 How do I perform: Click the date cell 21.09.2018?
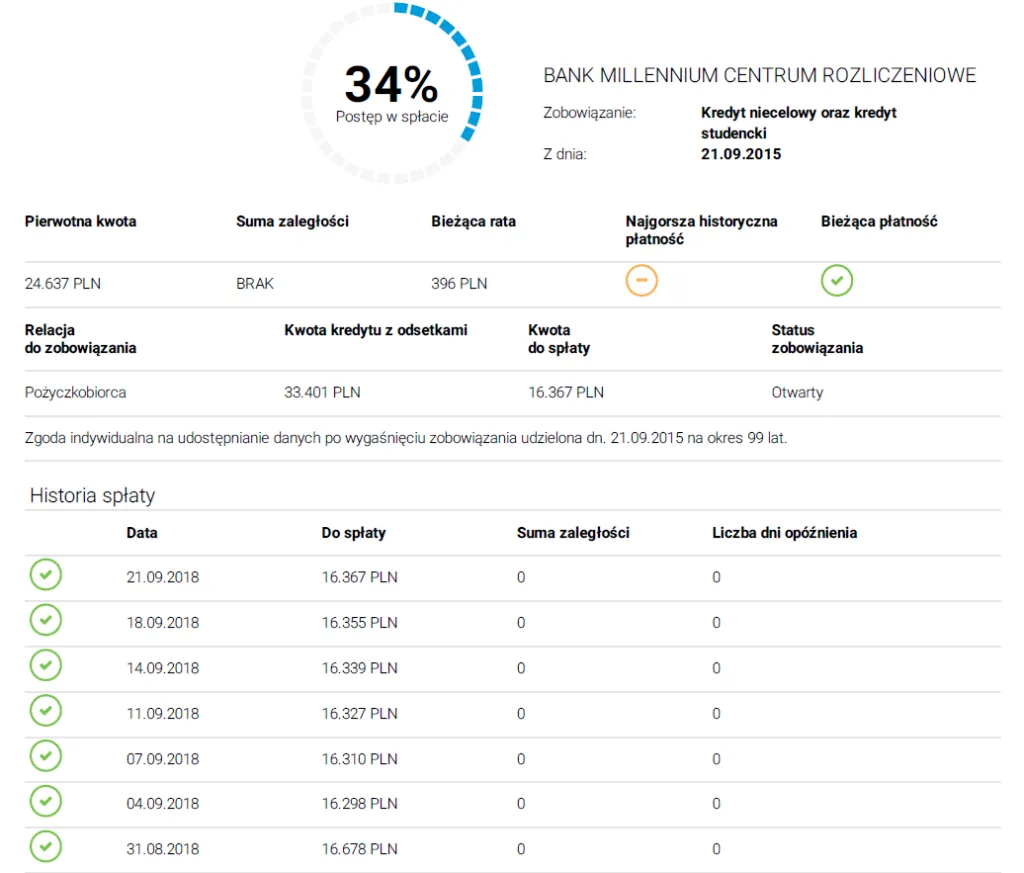(x=163, y=577)
